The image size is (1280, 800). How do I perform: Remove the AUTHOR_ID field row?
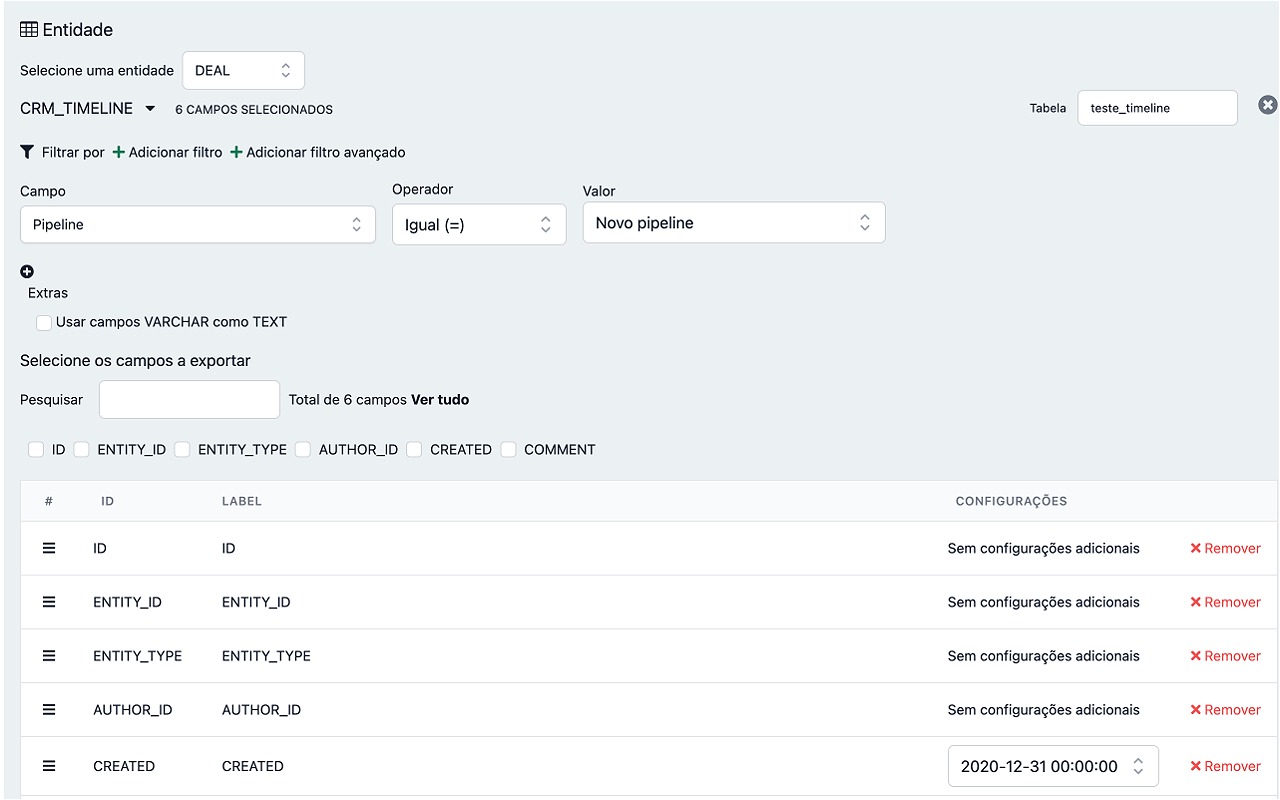(x=1225, y=710)
